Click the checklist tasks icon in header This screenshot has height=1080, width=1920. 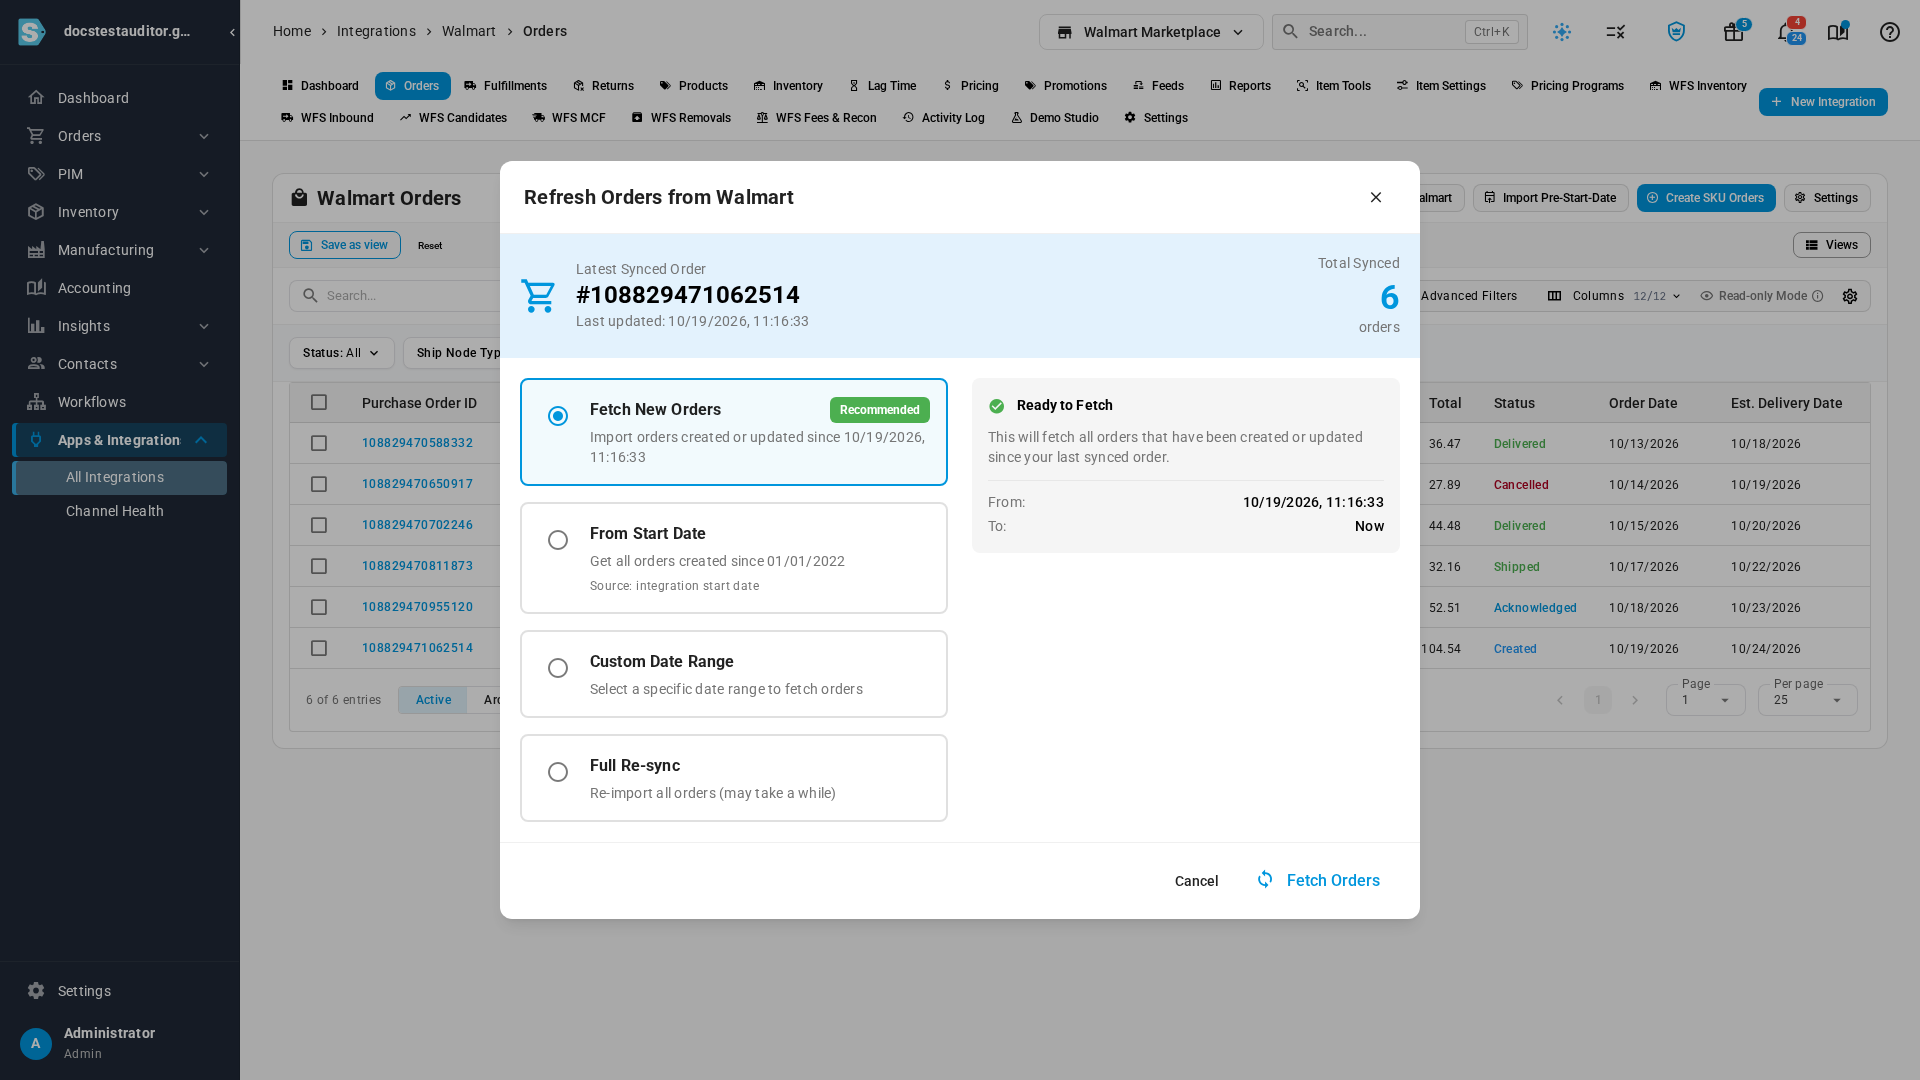[x=1615, y=32]
